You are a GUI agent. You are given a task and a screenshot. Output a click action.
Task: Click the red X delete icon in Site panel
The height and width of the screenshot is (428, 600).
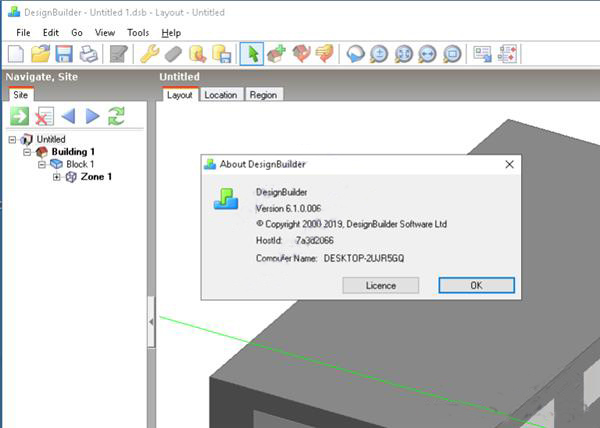coord(44,116)
